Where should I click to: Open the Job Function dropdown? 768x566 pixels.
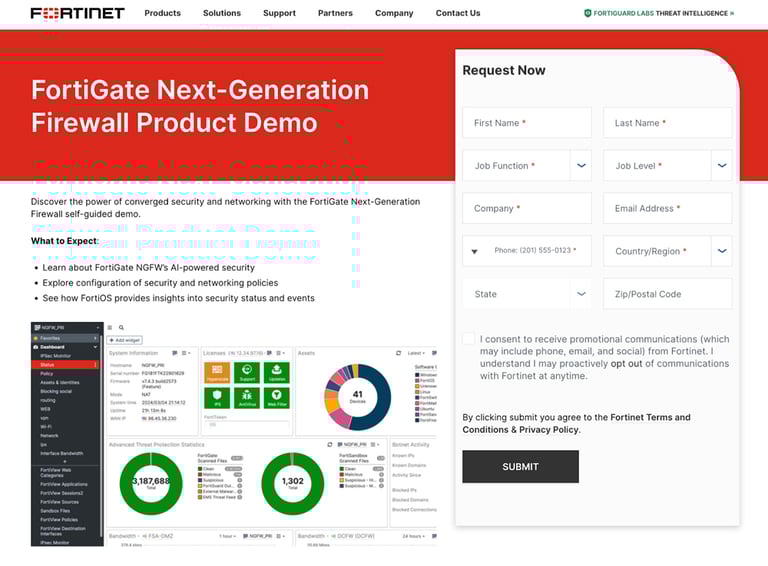[582, 166]
